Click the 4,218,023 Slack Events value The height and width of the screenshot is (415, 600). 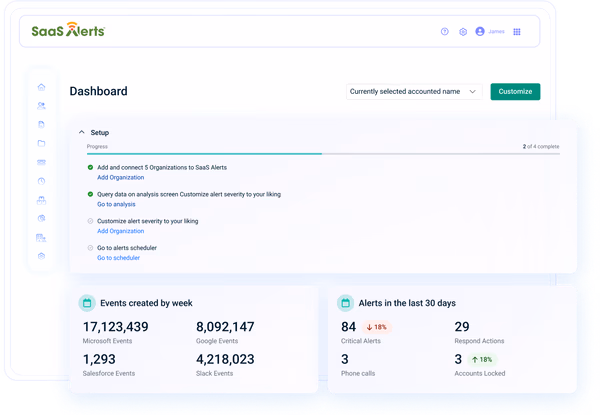pos(225,359)
